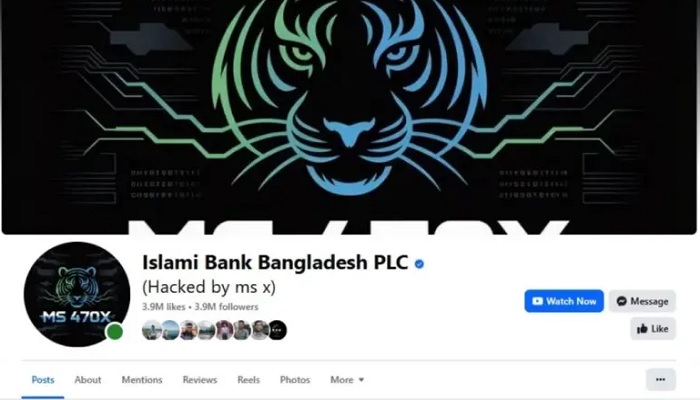
Task: Click the 3.9M followers link
Action: [x=226, y=307]
